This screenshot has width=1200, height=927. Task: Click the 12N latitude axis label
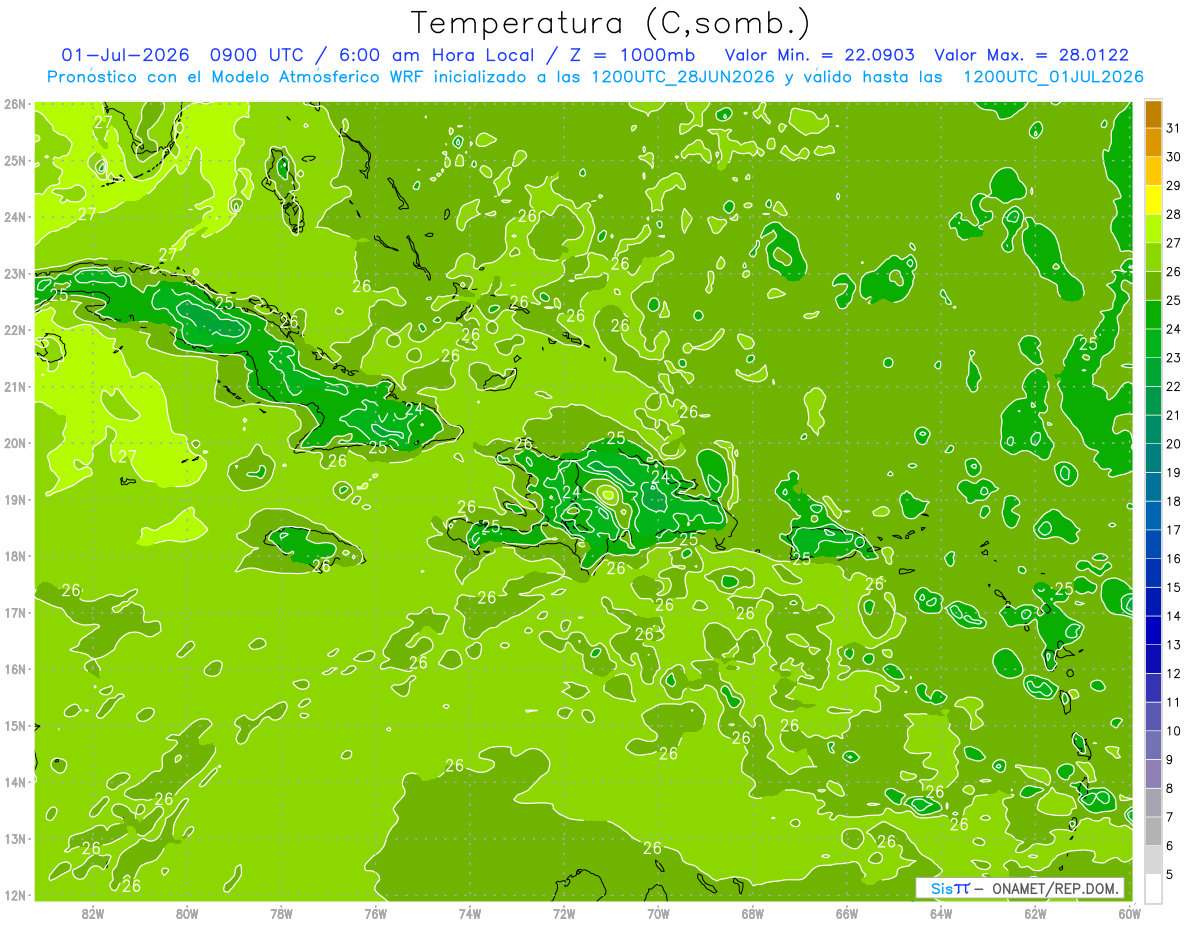15,895
